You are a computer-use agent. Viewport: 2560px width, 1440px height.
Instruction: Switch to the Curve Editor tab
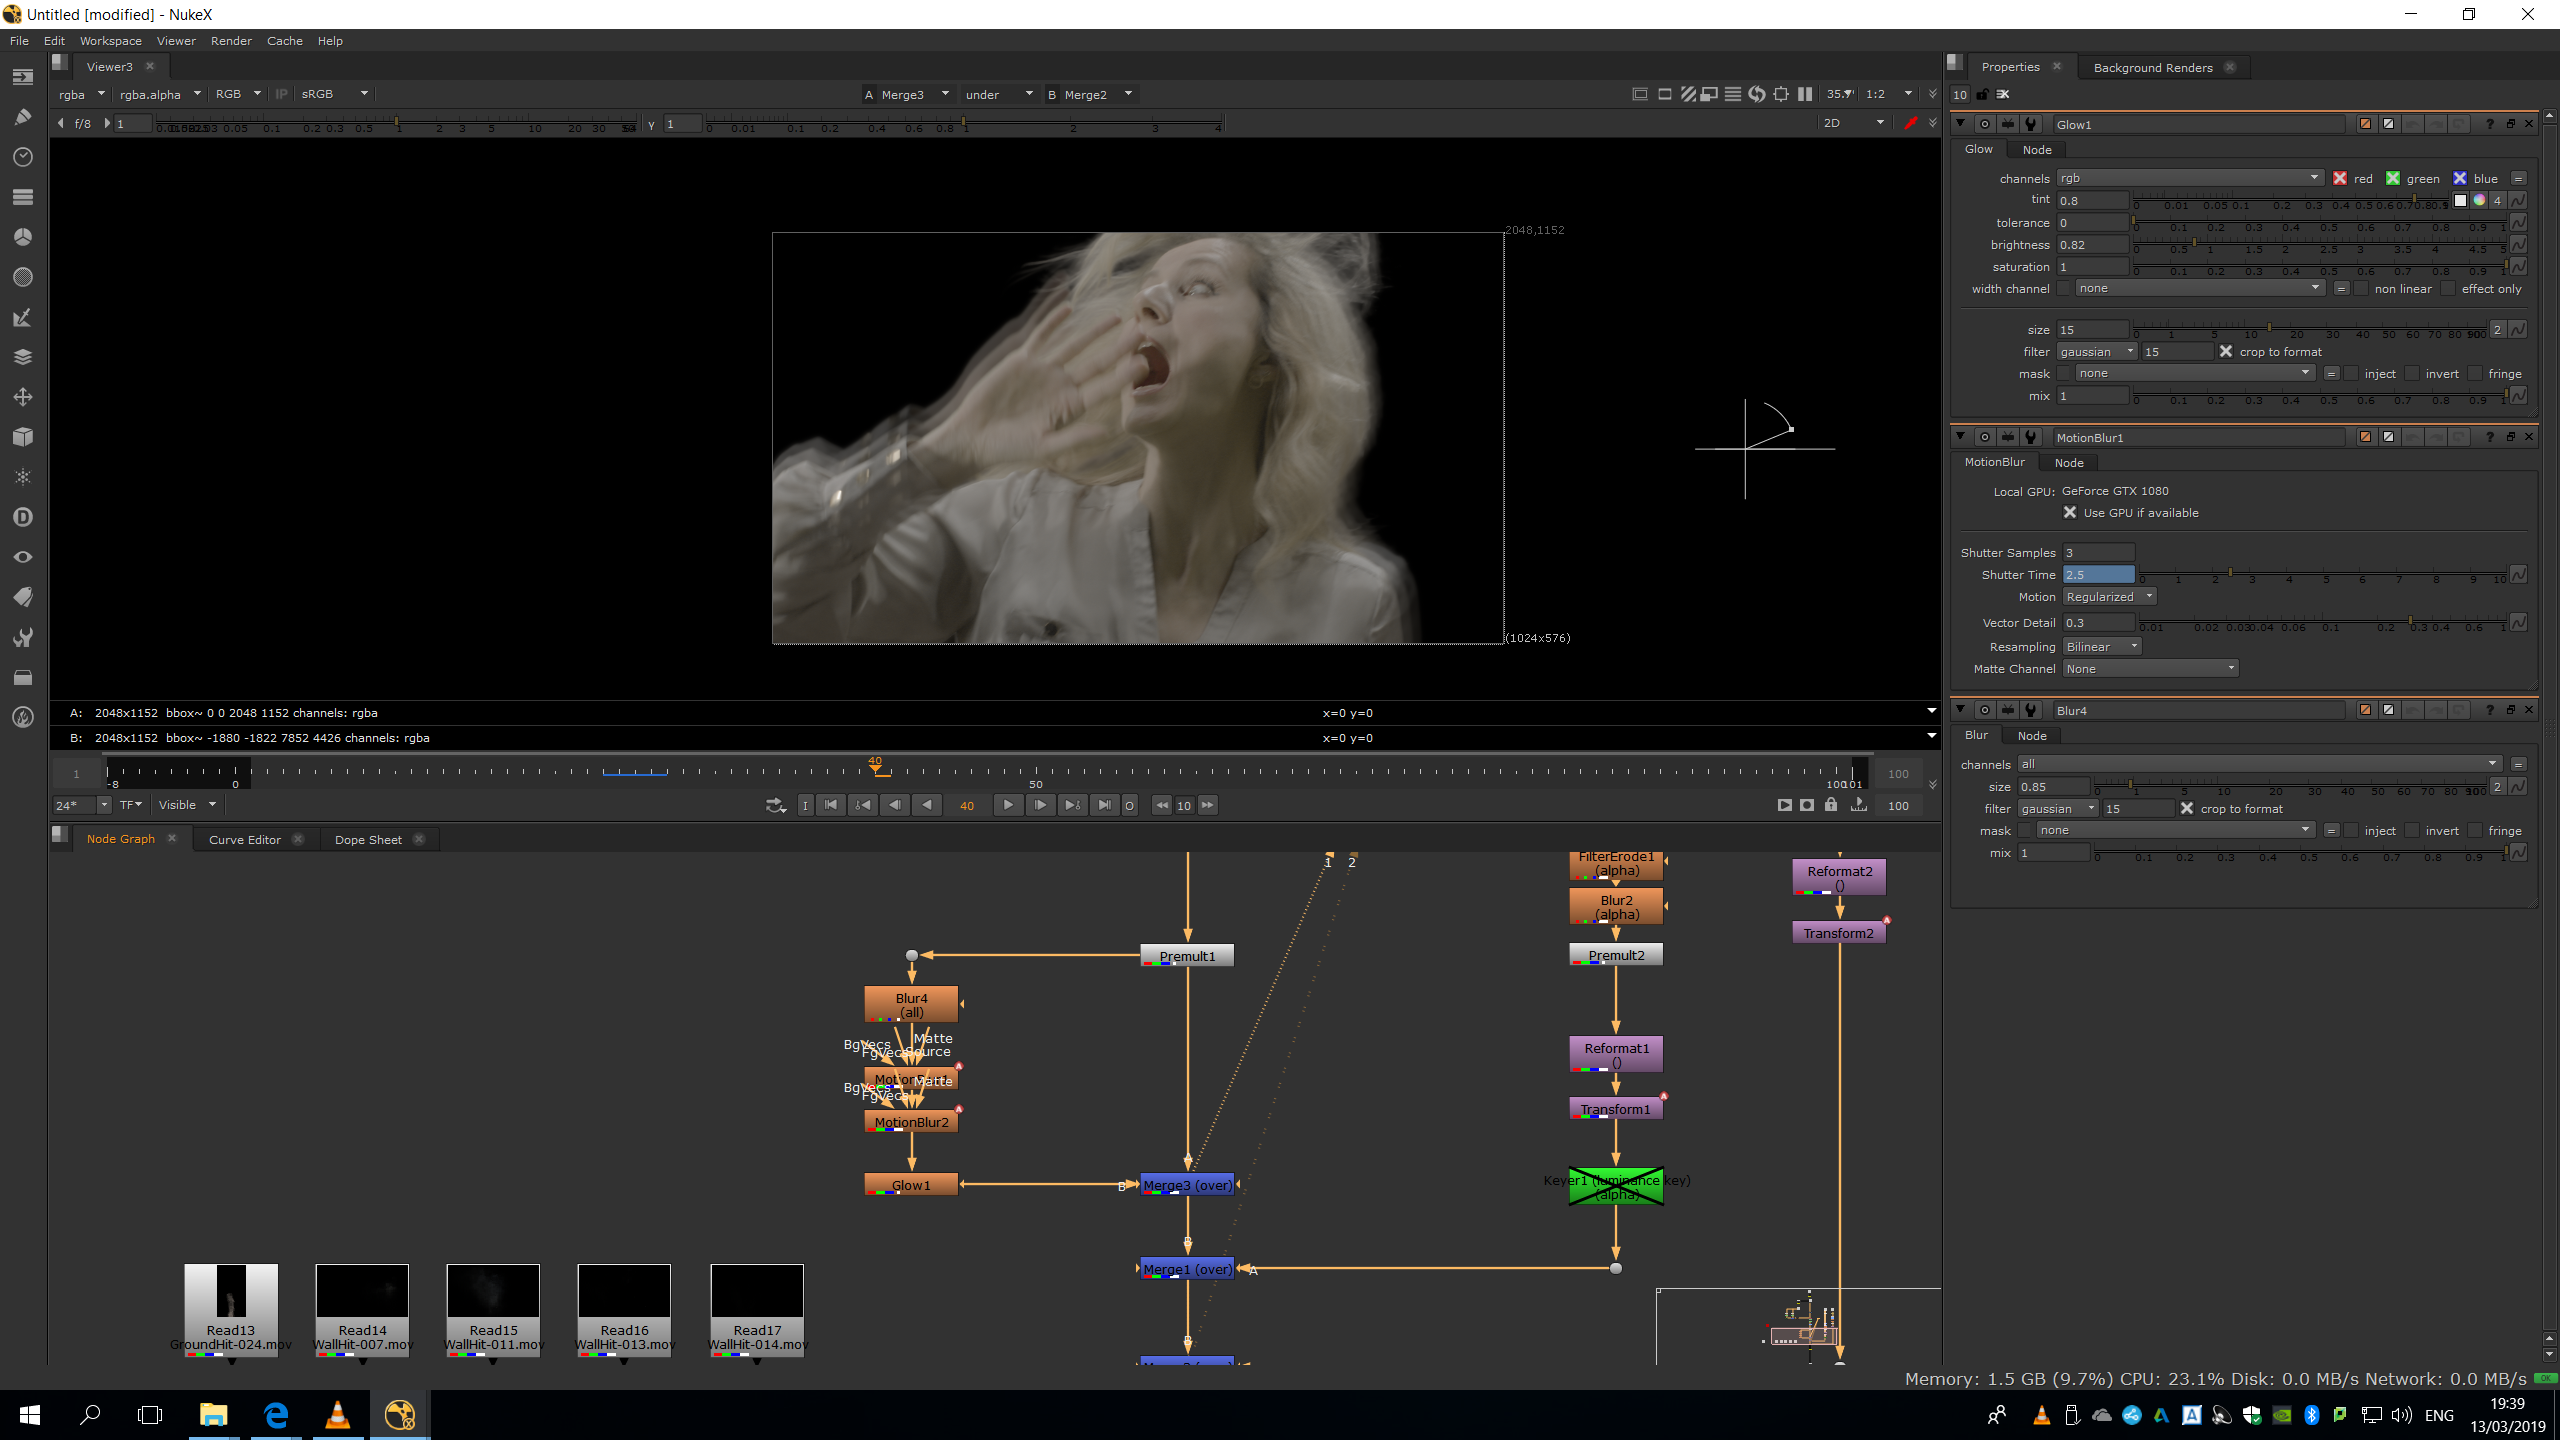[245, 840]
